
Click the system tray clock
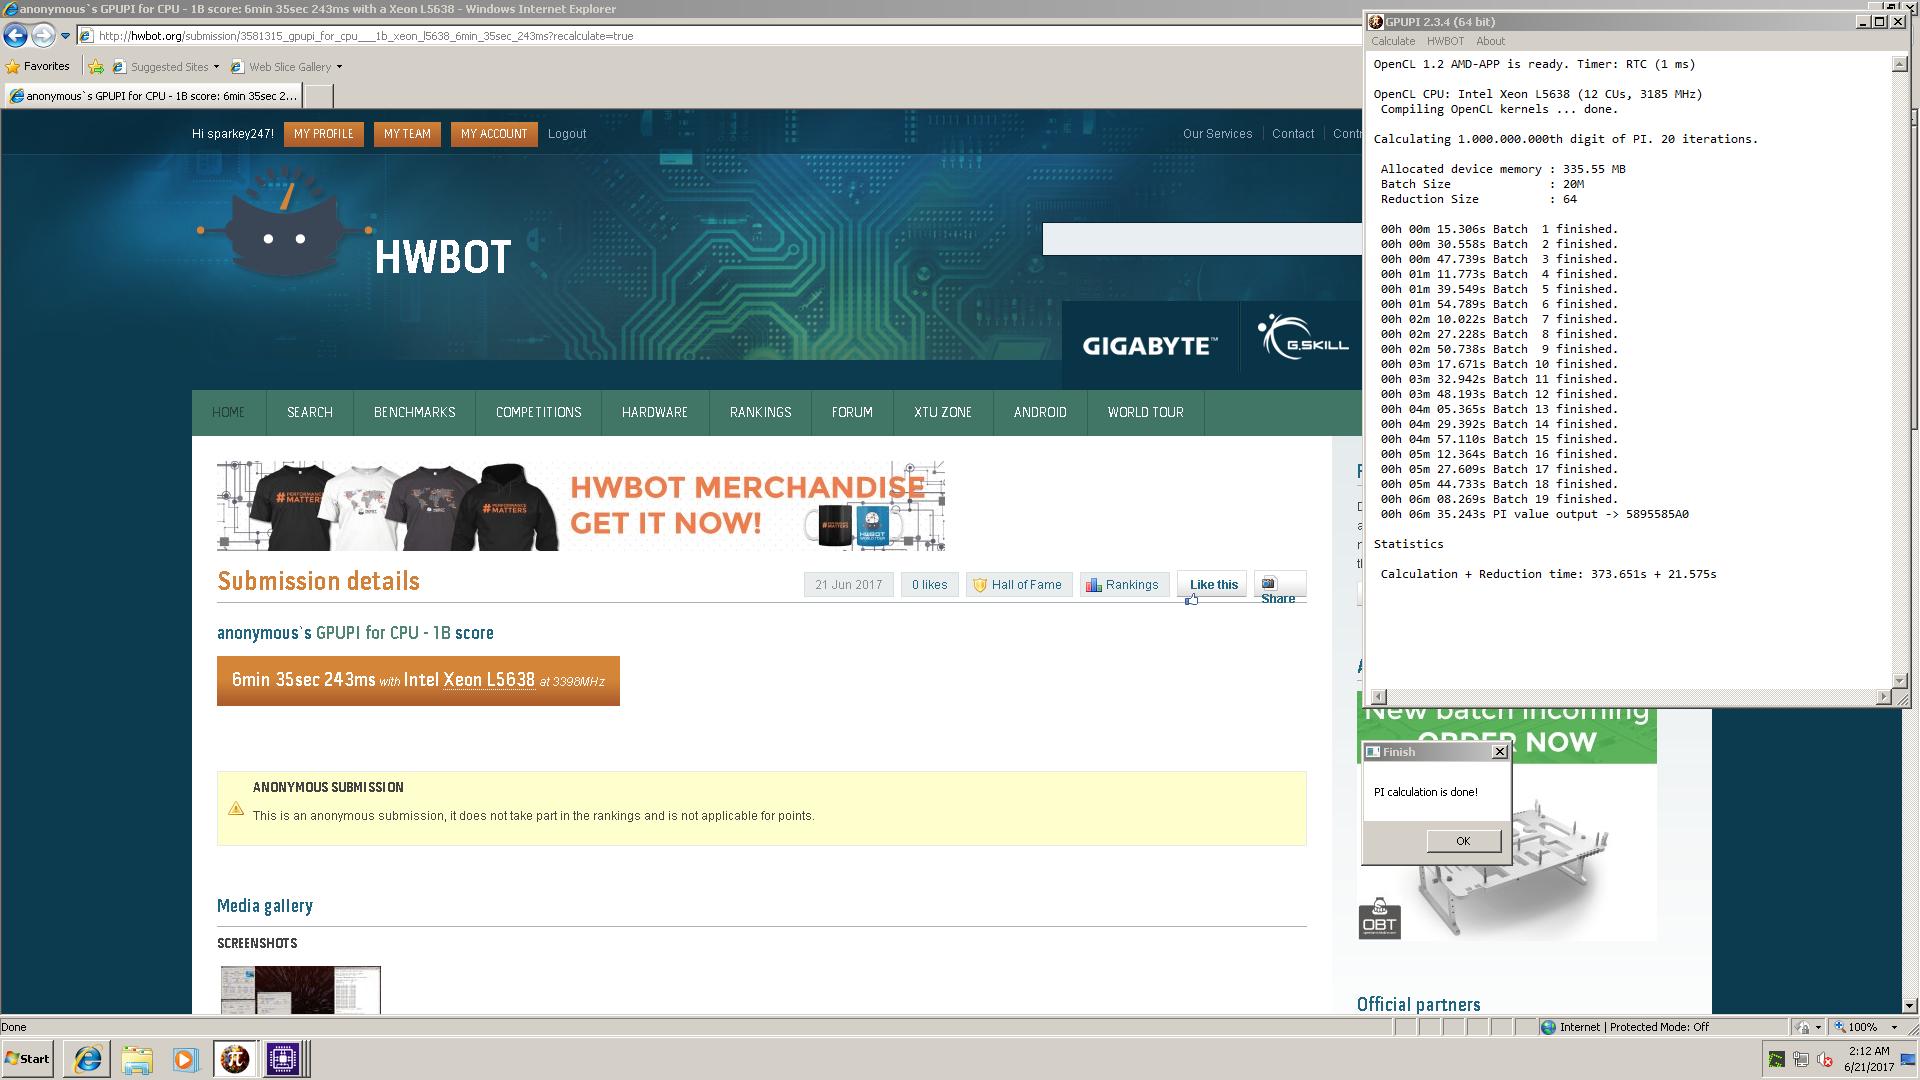click(x=1869, y=1059)
